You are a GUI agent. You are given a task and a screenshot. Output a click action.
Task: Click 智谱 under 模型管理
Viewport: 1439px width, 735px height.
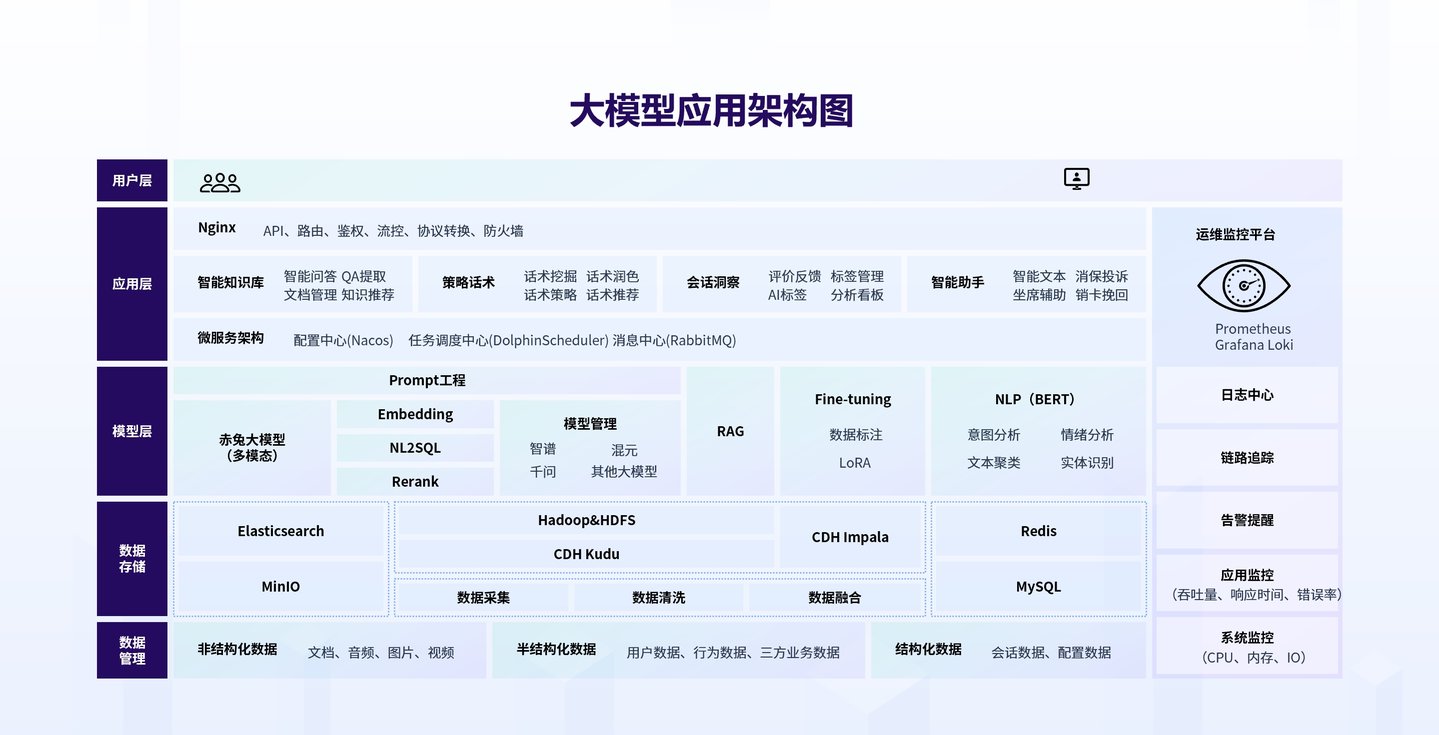(x=543, y=451)
